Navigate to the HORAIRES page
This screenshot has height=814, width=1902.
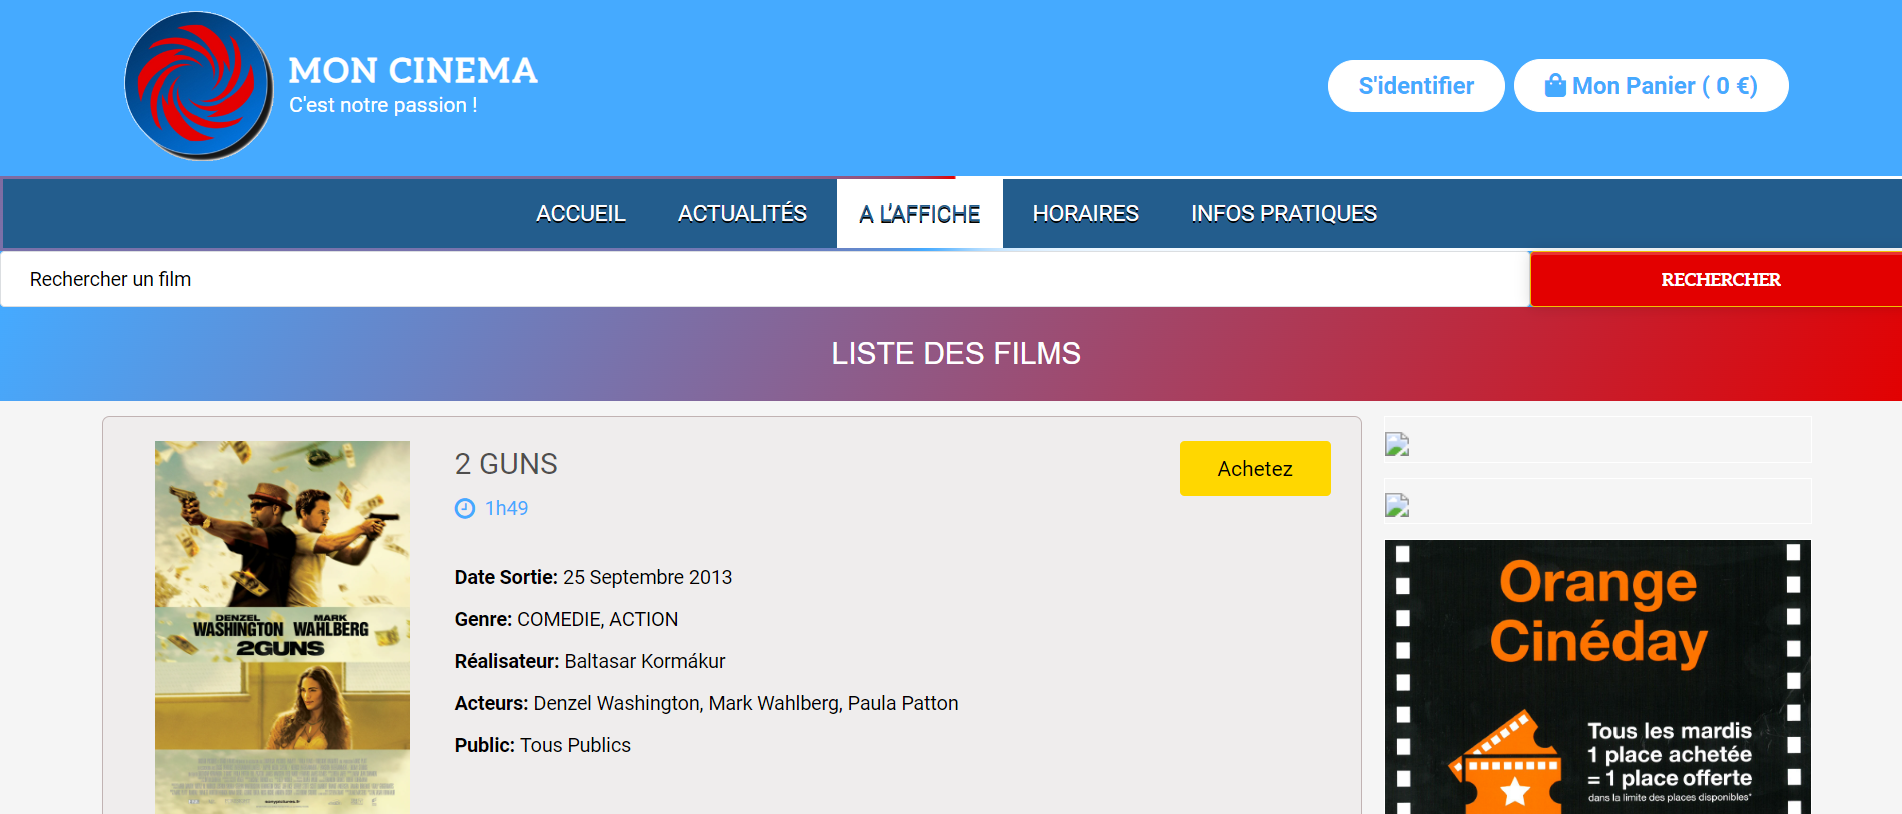(x=1085, y=214)
